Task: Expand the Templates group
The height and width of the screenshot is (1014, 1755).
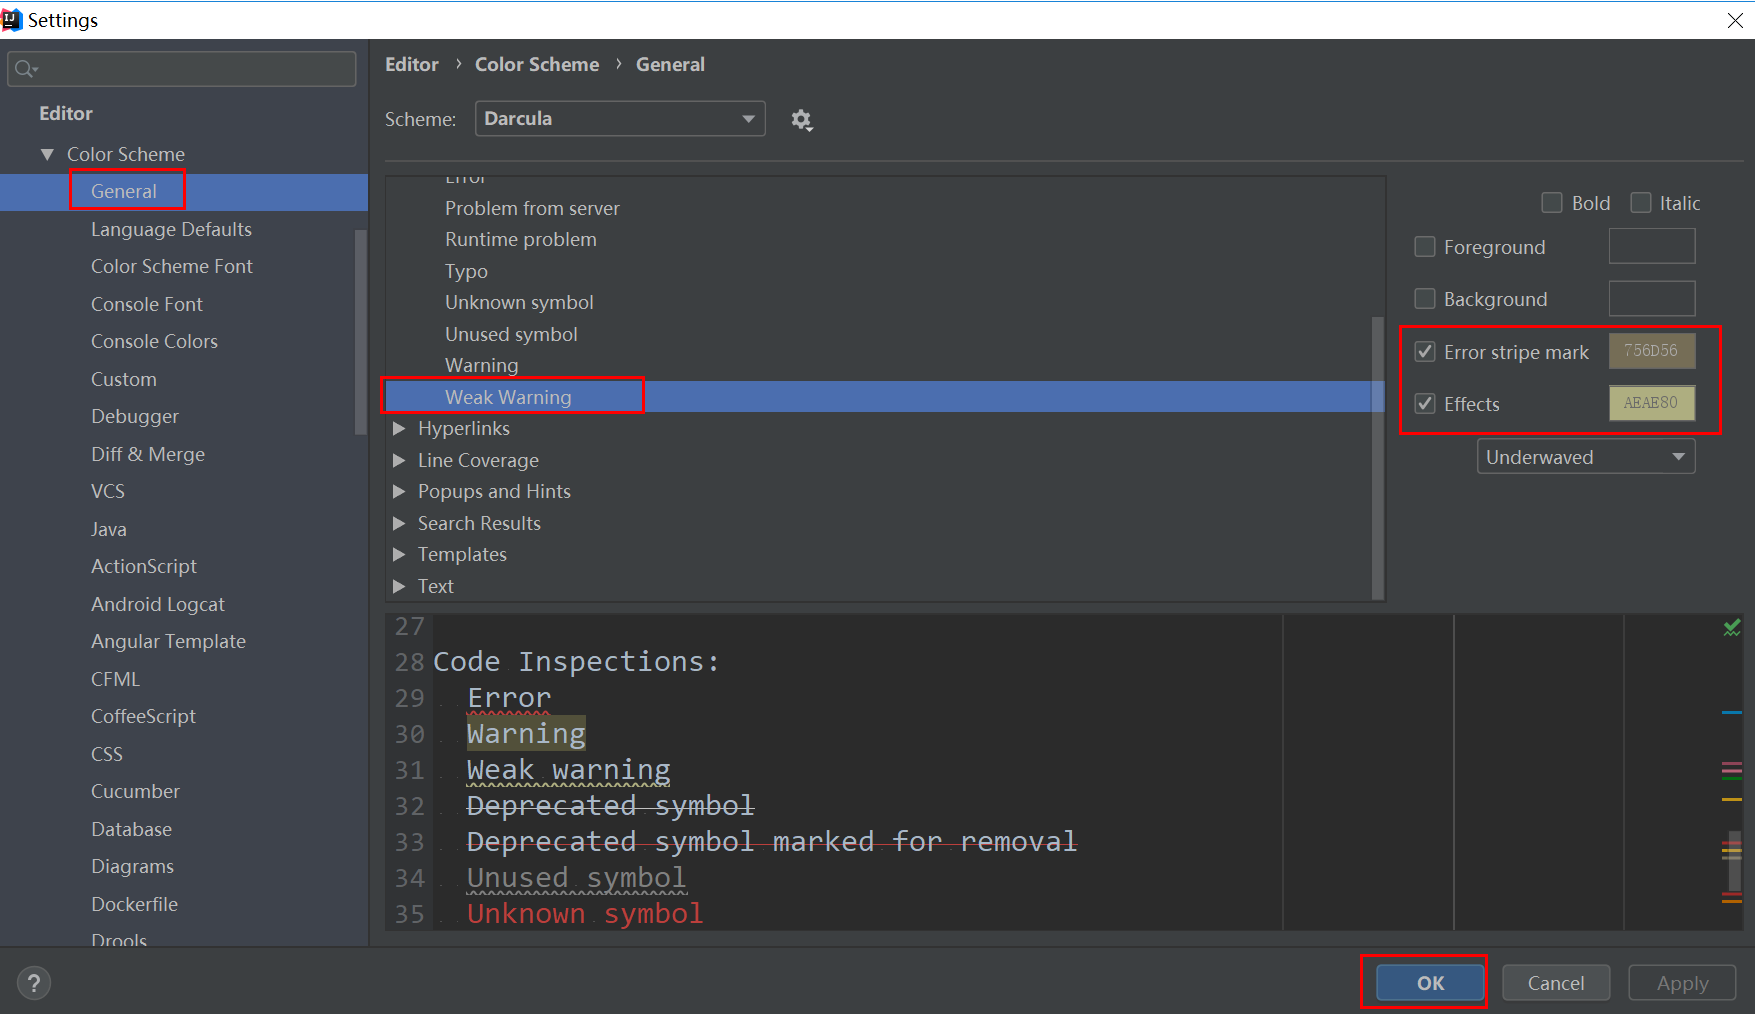Action: click(x=399, y=555)
